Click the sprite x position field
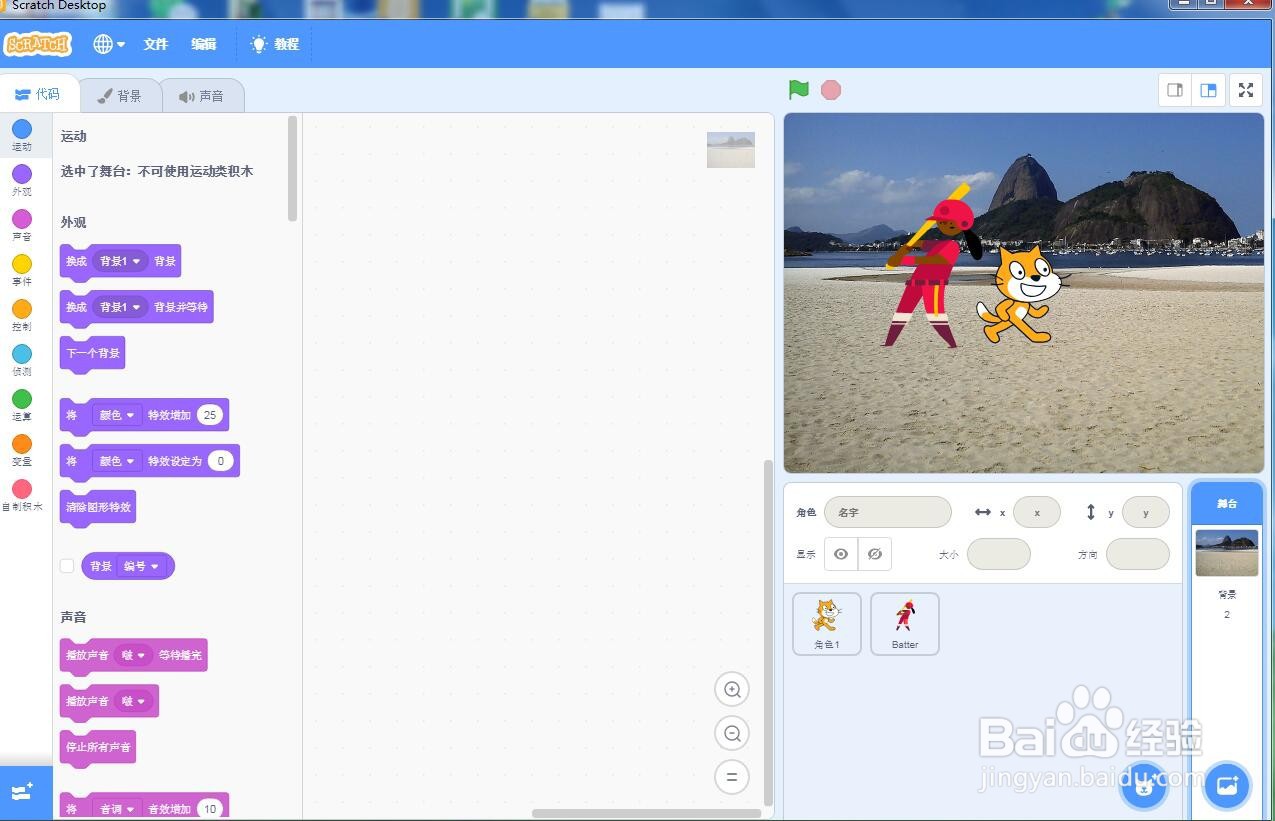This screenshot has height=821, width=1275. (x=1037, y=512)
